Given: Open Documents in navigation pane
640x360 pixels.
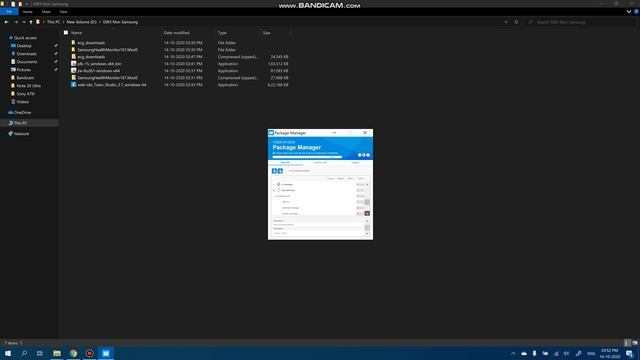Looking at the screenshot, I should click(27, 62).
